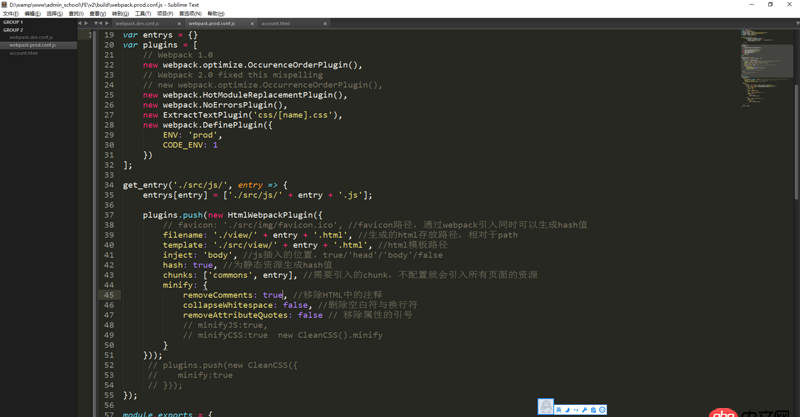The width and height of the screenshot is (800, 417).
Task: Click the smiley icon on IME bar
Action: (602, 410)
